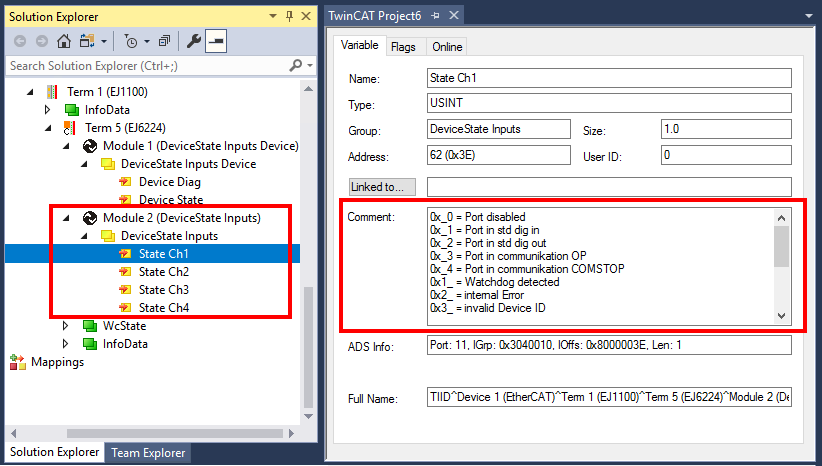
Task: Click the tree vertical scrollbar up arrow
Action: (308, 89)
